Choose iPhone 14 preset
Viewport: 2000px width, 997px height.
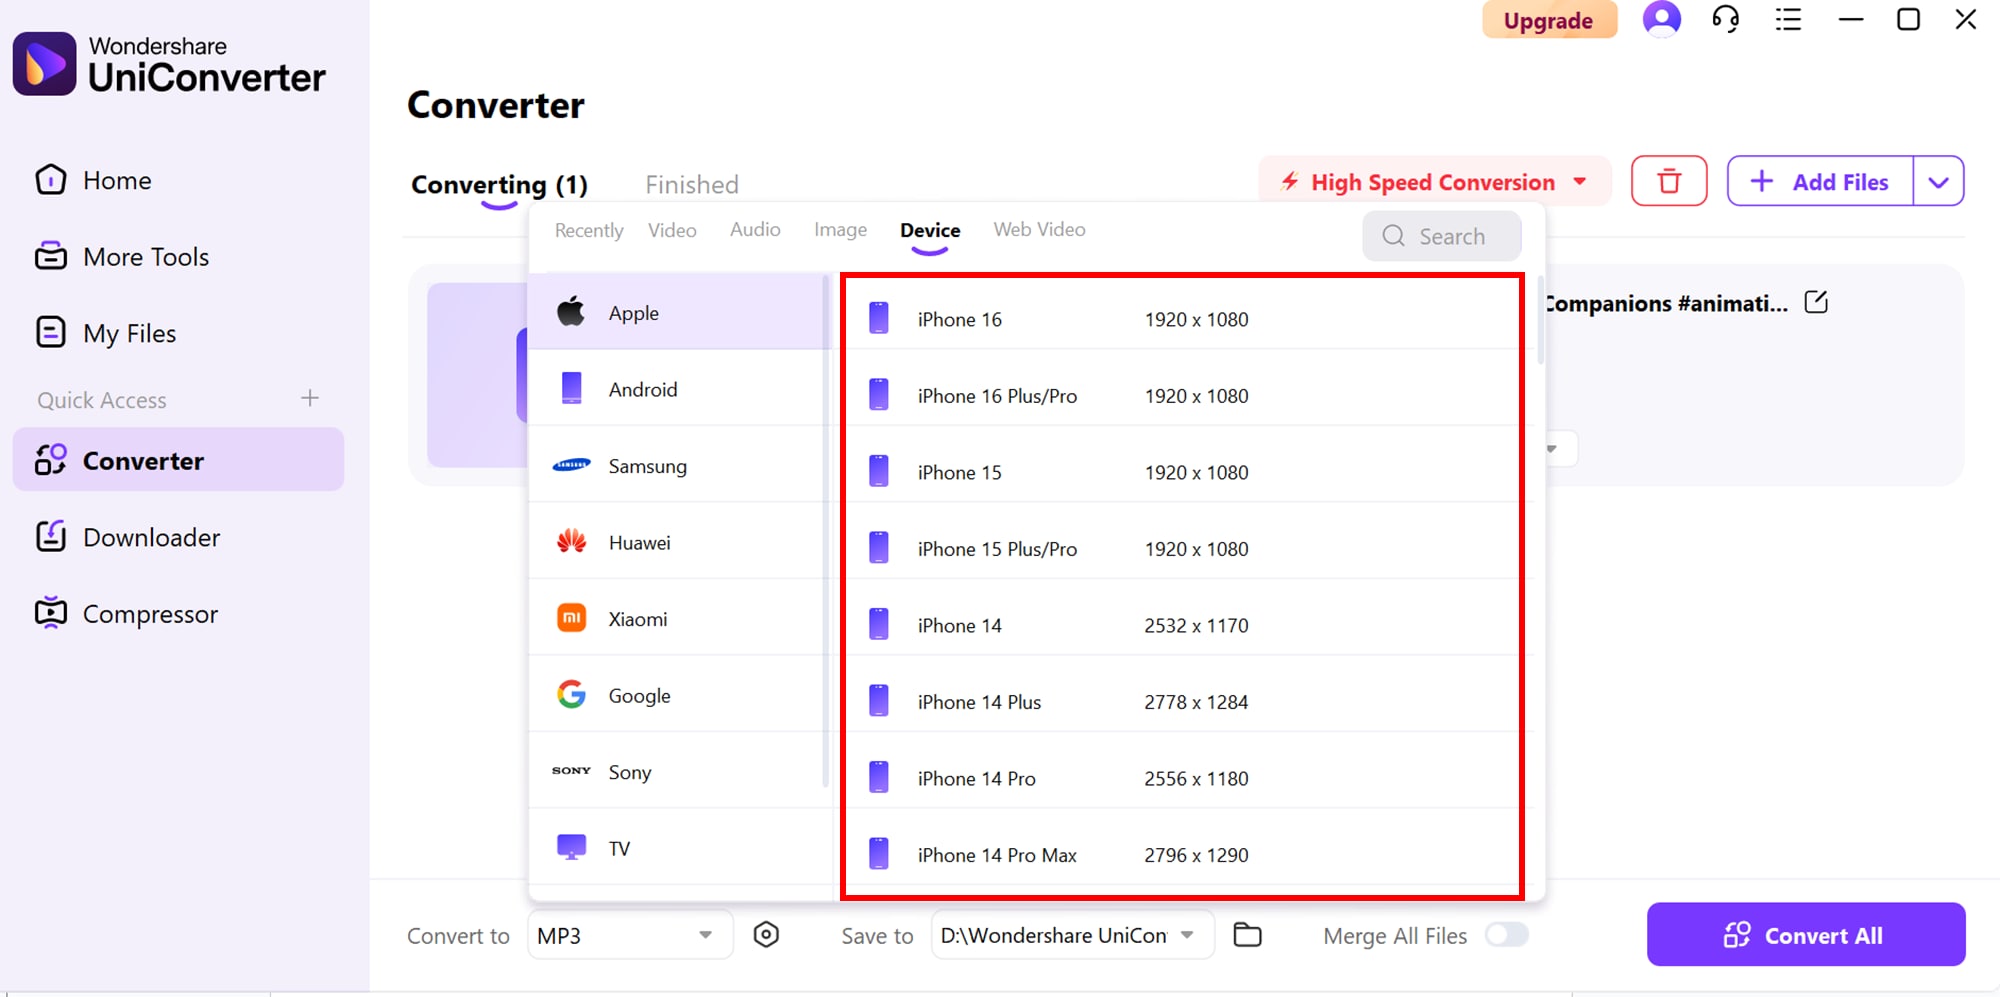click(1183, 625)
